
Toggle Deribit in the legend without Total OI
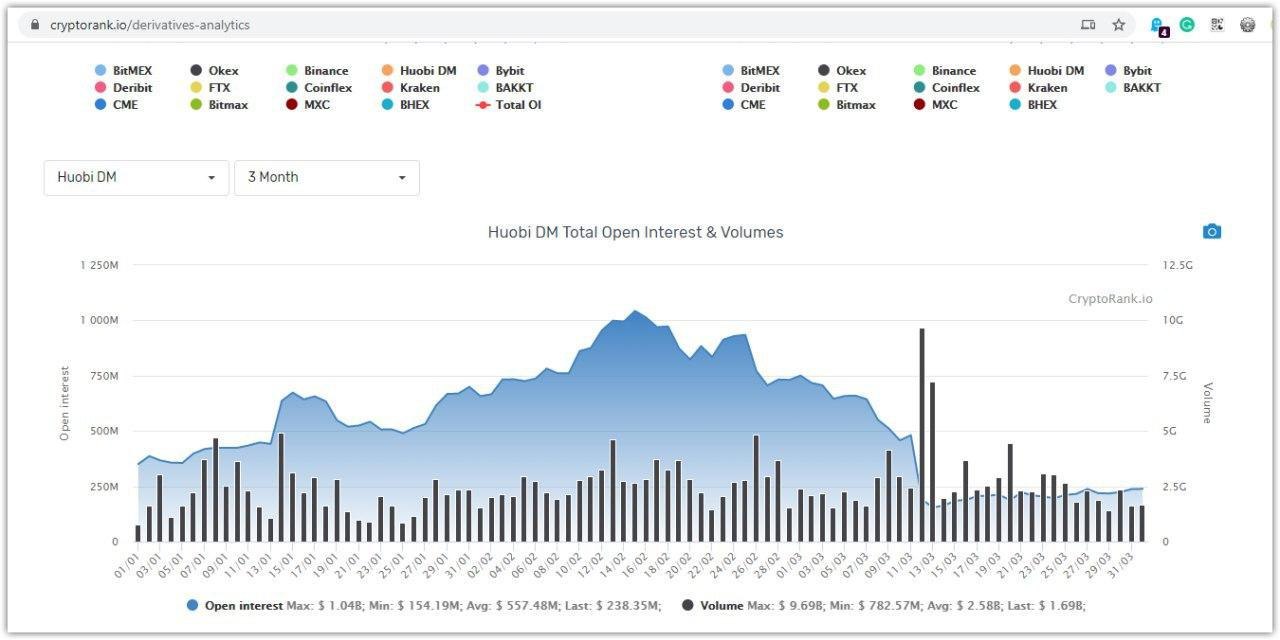[x=751, y=88]
